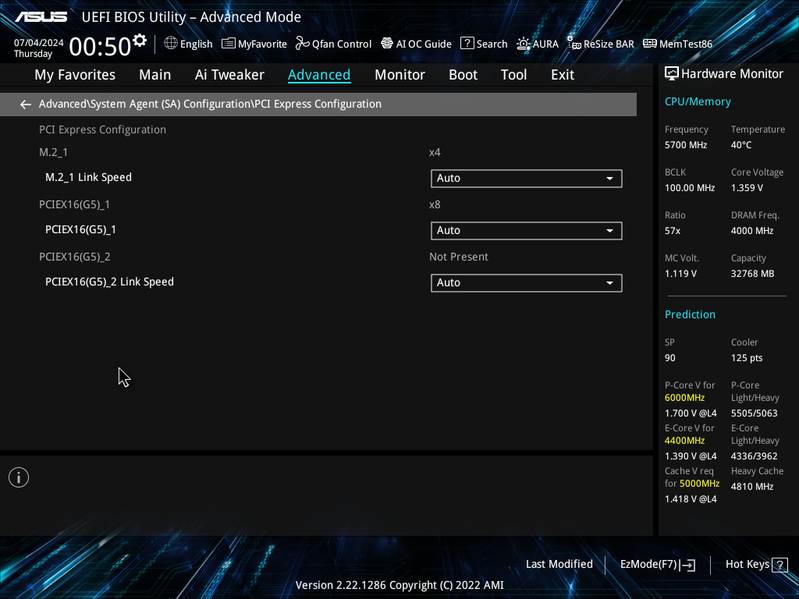
Task: Click the EzMode exit arrow icon
Action: coord(687,565)
